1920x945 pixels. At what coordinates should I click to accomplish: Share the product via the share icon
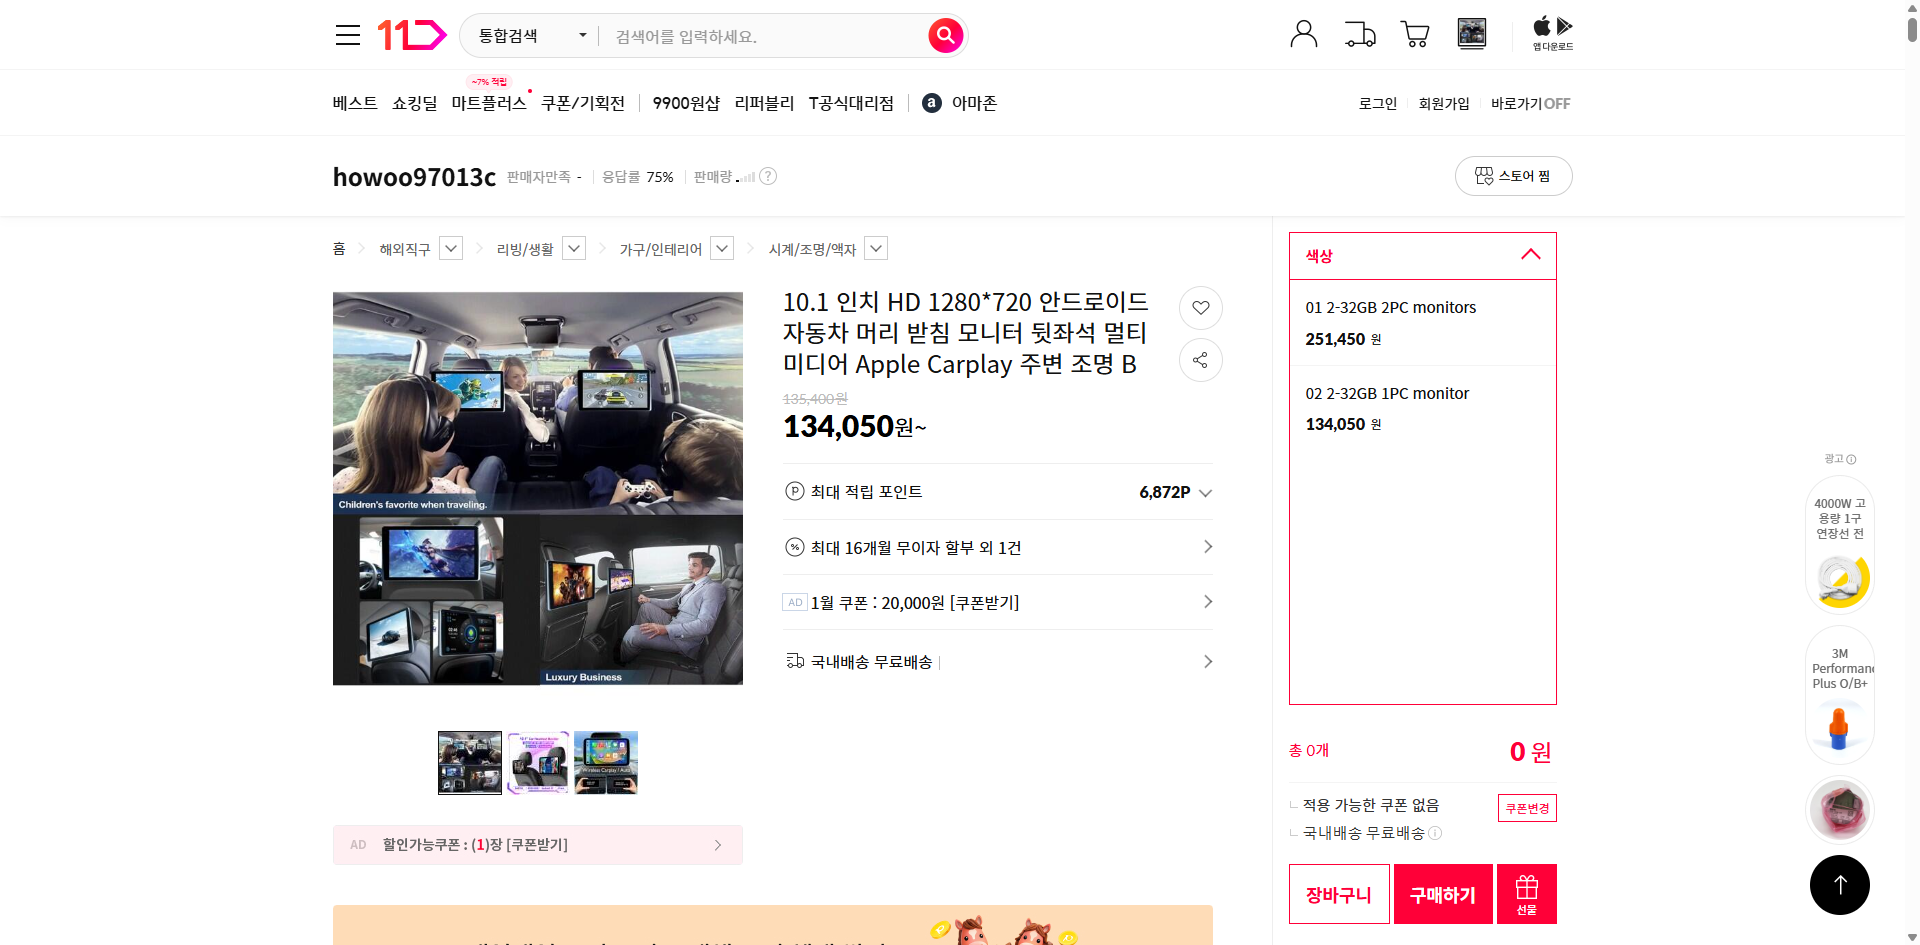click(1200, 360)
